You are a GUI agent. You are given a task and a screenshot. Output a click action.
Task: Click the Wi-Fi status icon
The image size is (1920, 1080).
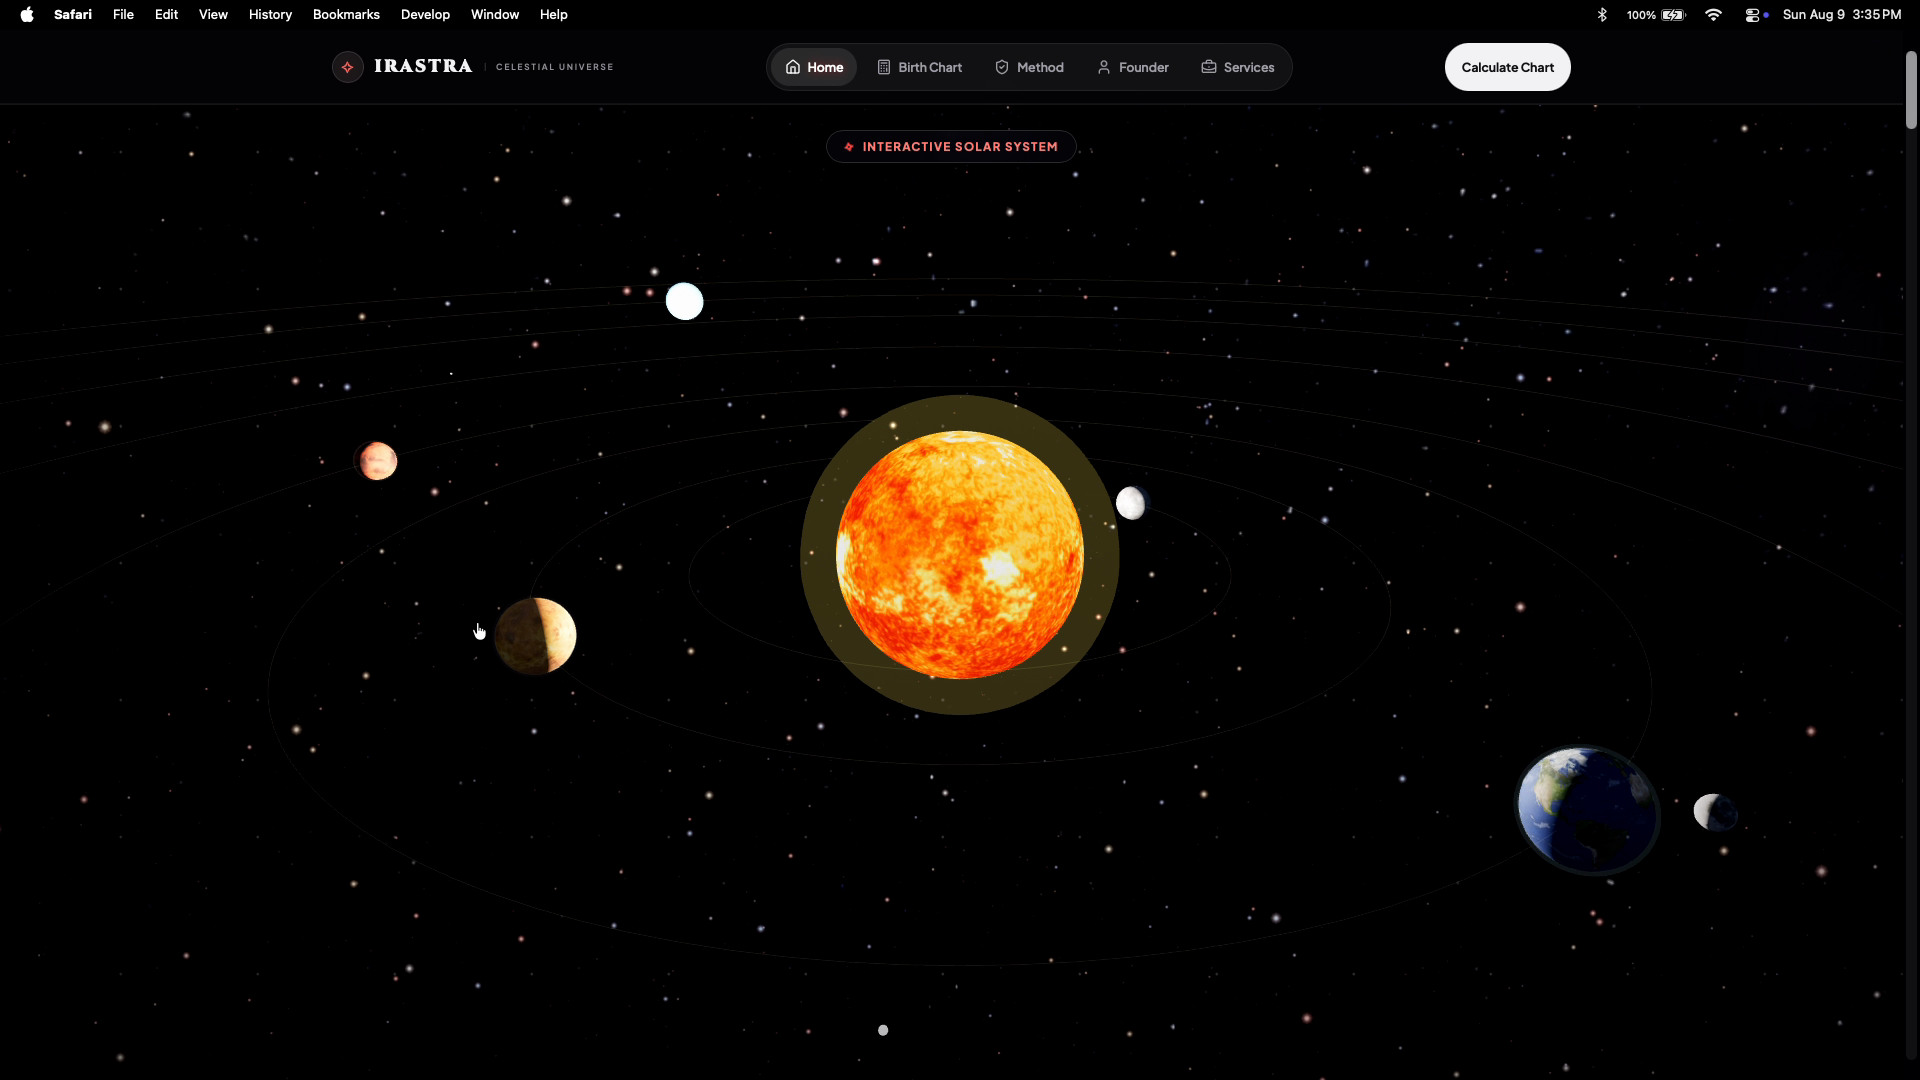tap(1713, 14)
